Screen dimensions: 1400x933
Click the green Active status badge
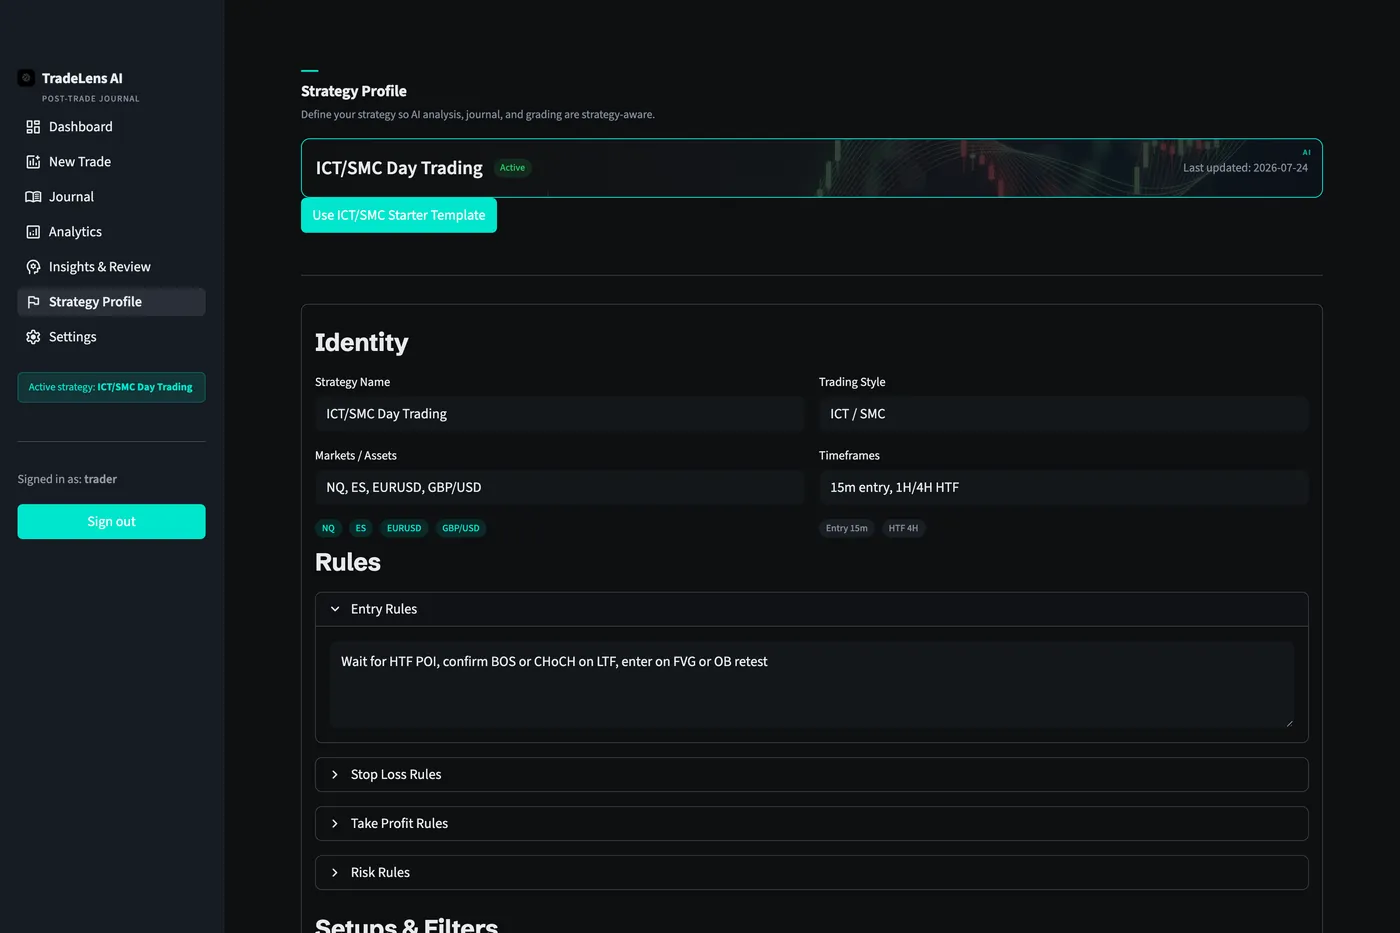pos(512,168)
